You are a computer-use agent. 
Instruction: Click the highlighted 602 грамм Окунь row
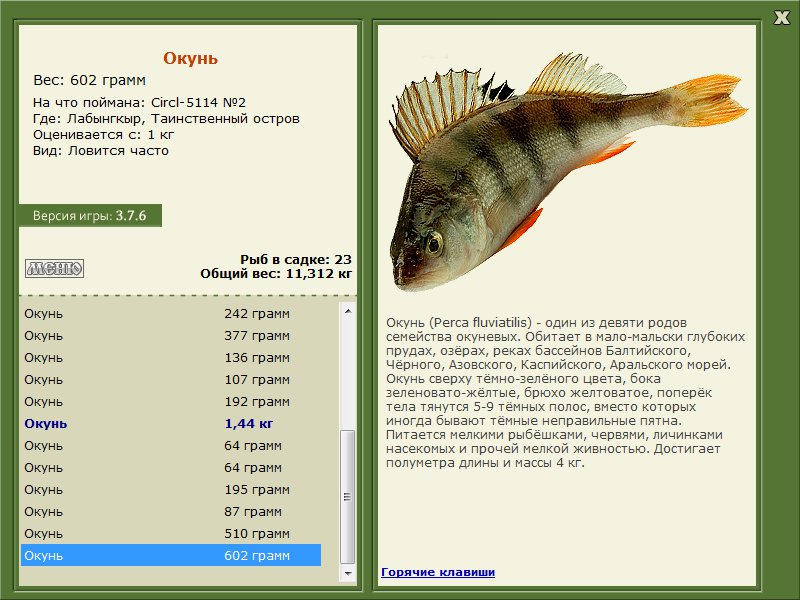pyautogui.click(x=171, y=555)
